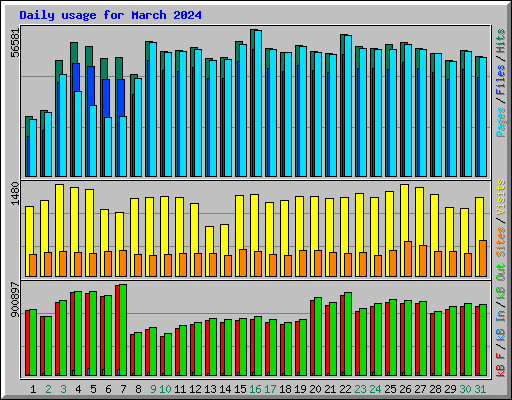
Task: Click the day 1 cyan pages bar
Action: 33,148
